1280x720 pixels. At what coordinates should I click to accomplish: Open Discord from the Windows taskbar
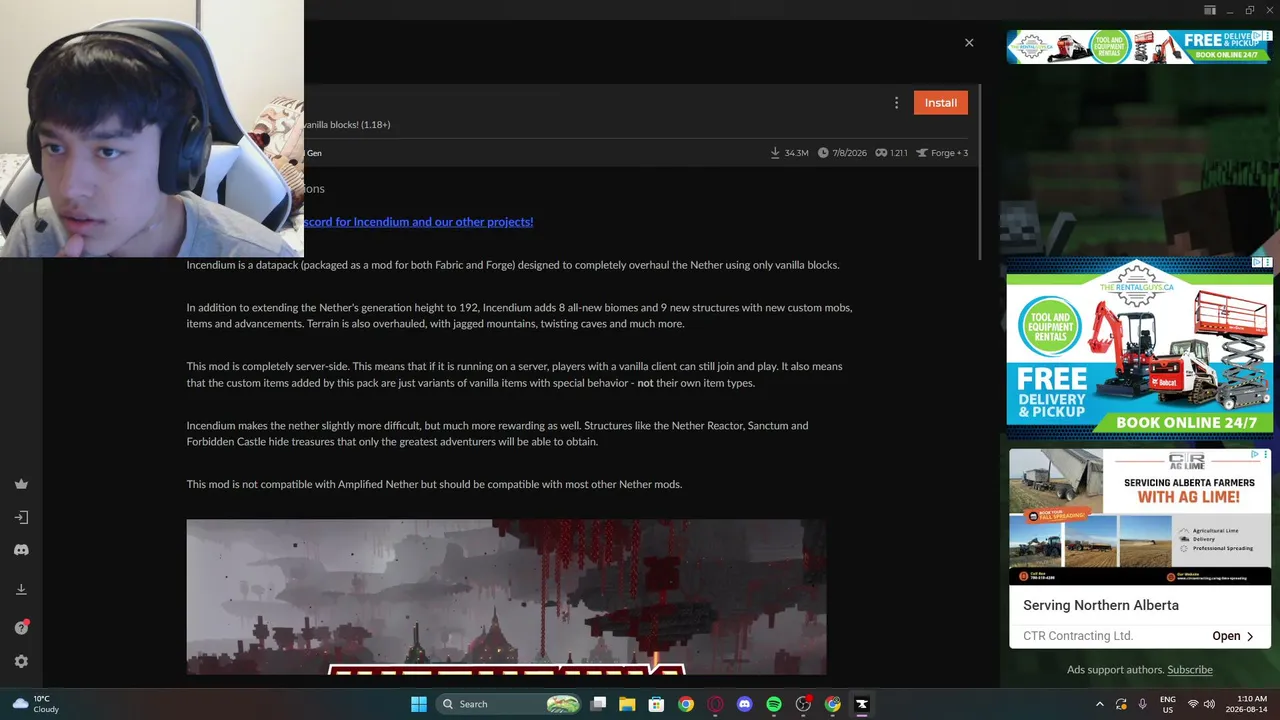click(x=744, y=704)
